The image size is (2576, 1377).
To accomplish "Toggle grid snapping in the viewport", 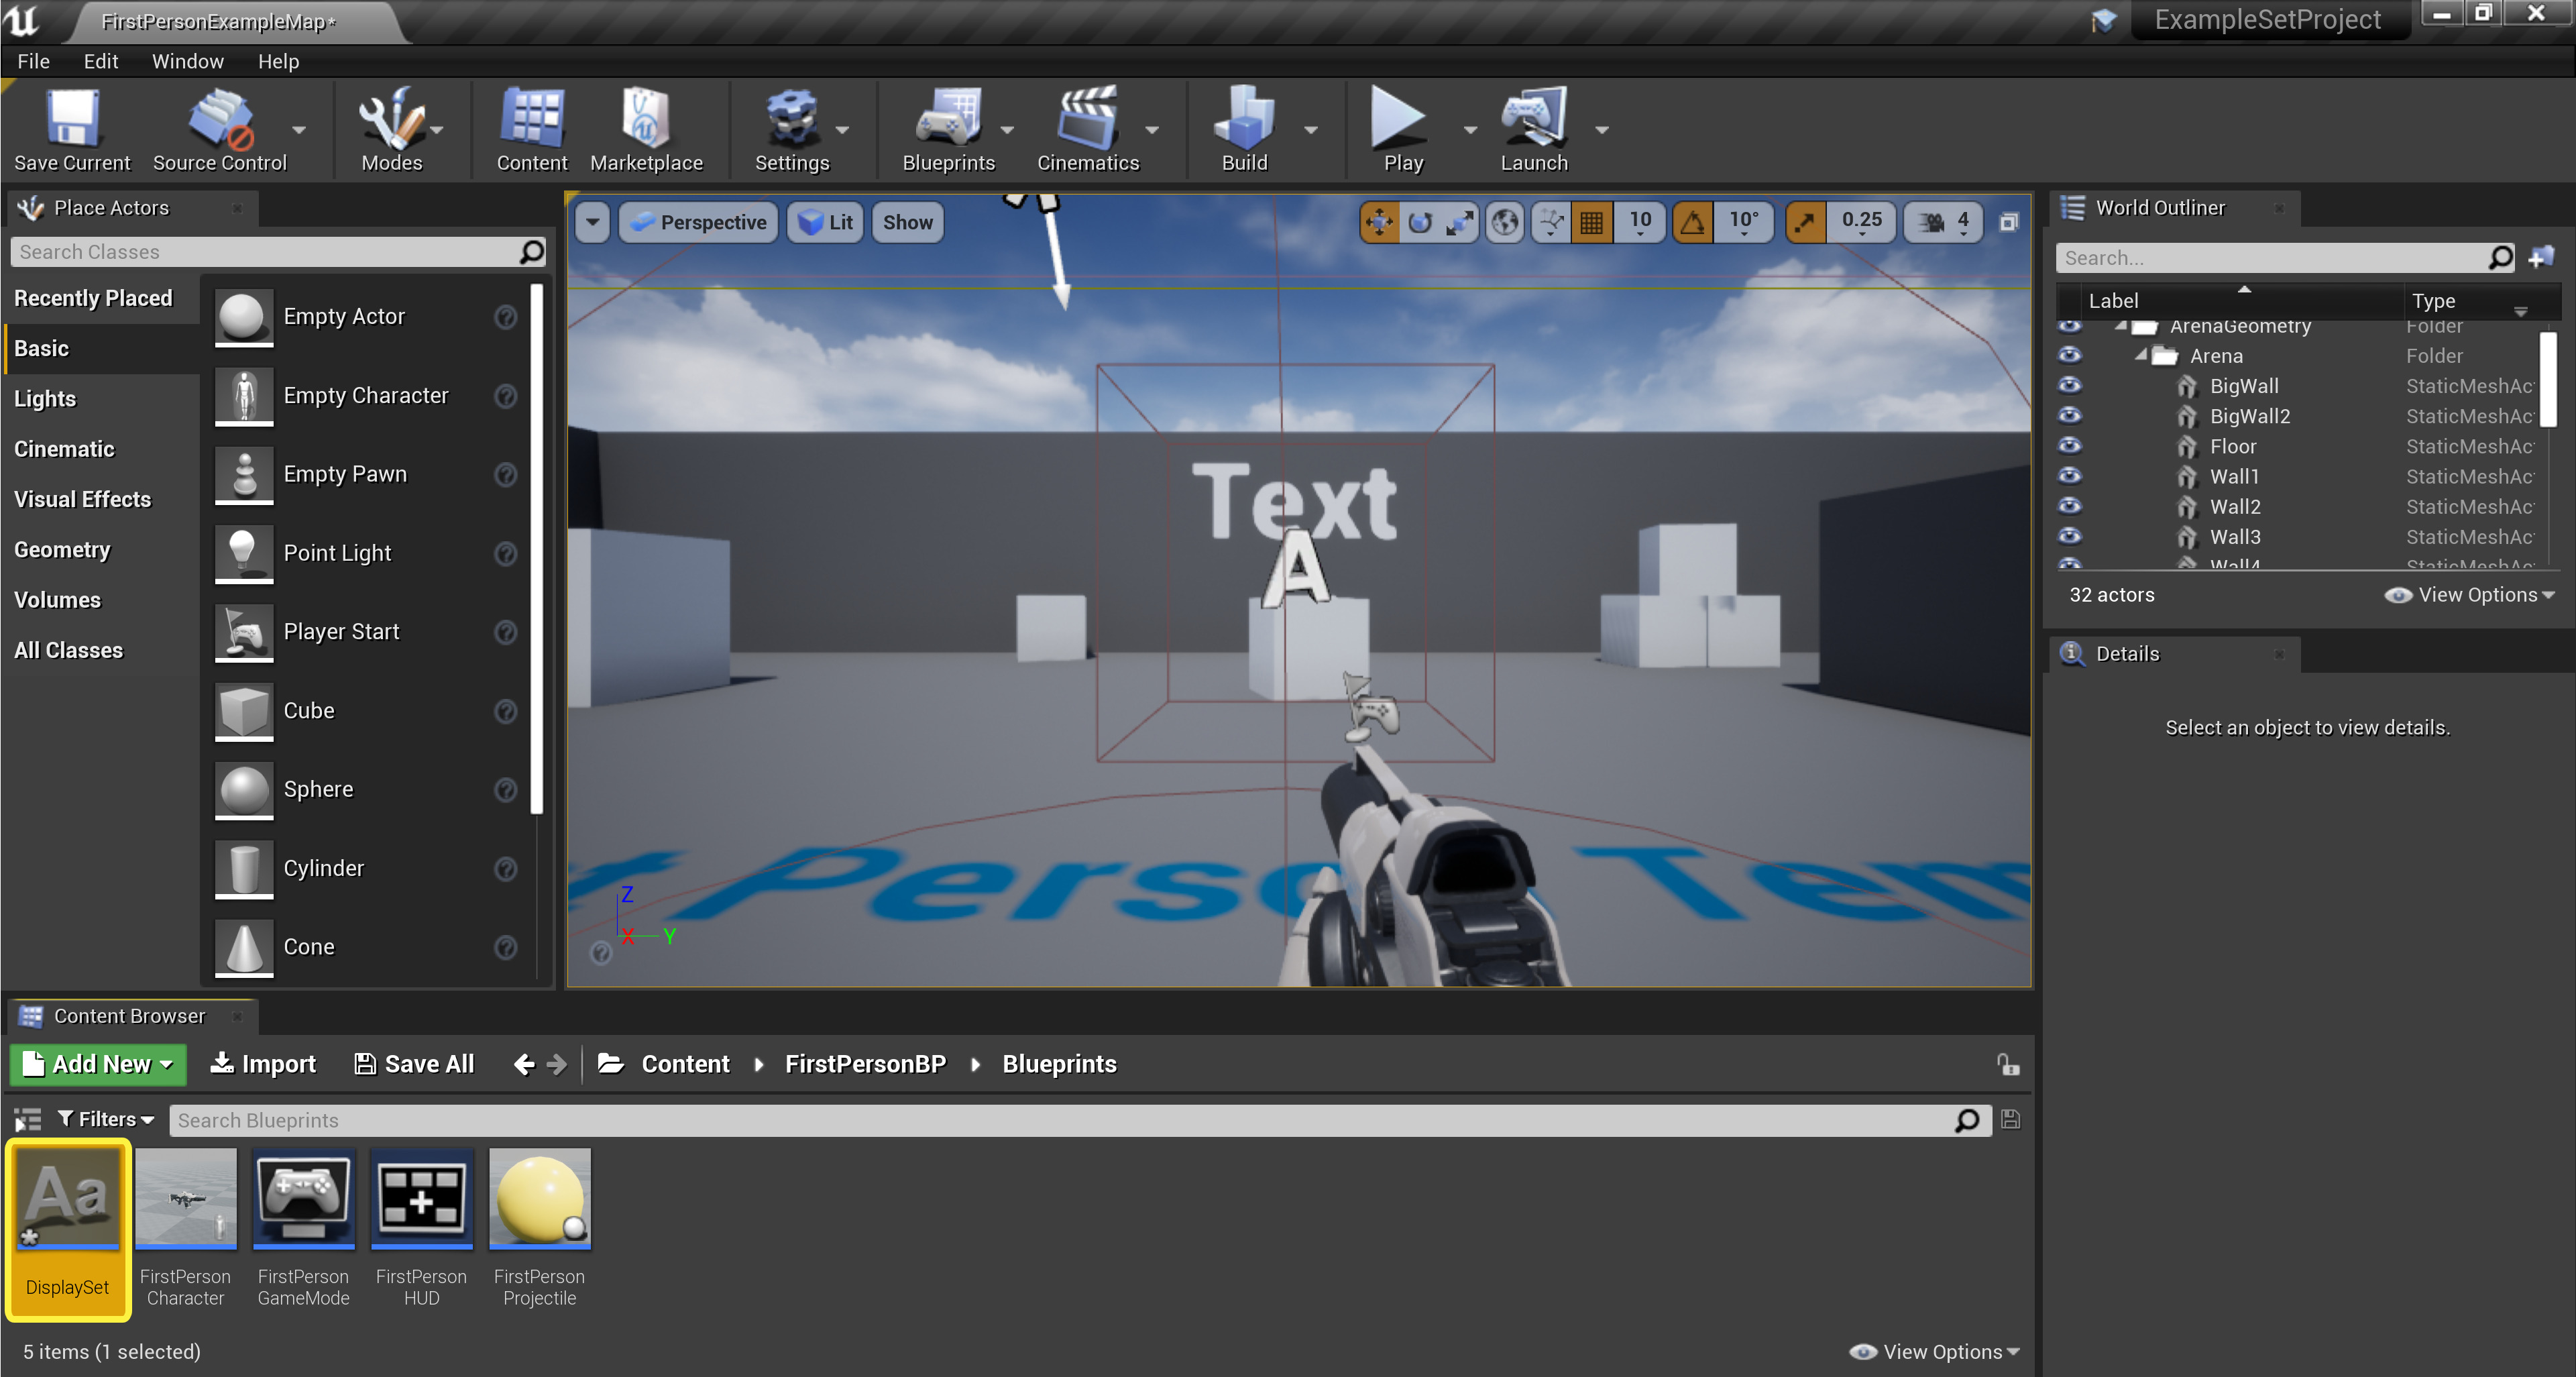I will 1593,222.
